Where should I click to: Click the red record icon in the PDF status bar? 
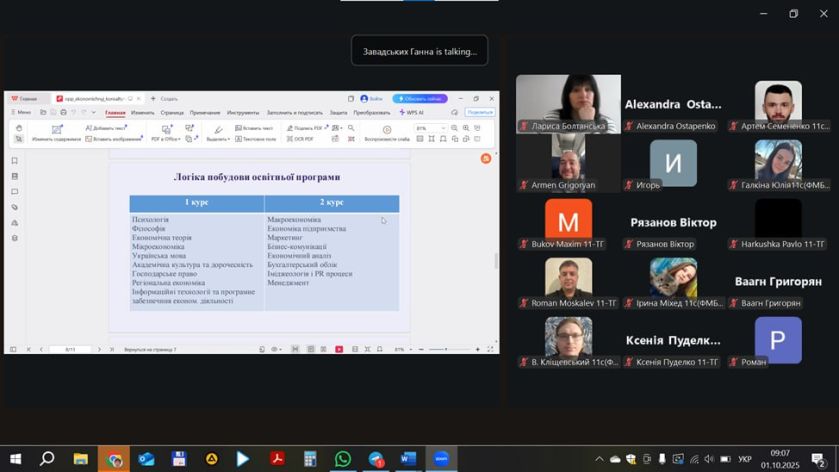point(339,349)
